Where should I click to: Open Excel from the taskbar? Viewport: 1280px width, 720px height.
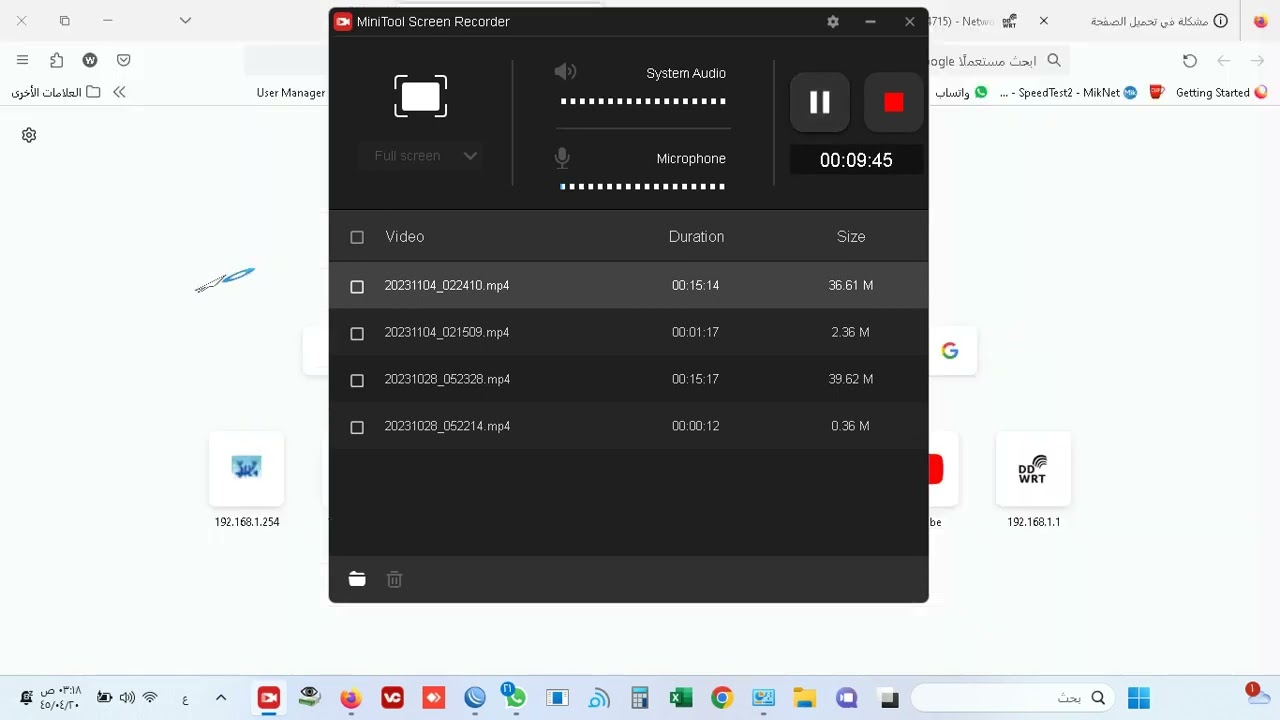tap(681, 698)
